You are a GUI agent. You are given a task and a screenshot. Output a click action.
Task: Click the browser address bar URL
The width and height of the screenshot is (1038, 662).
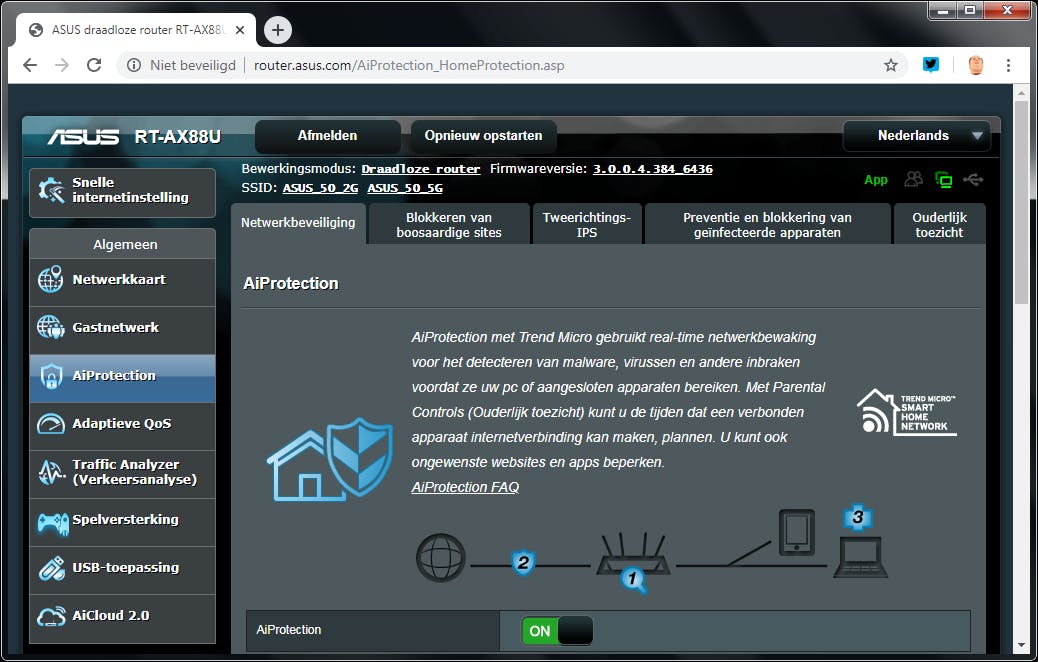tap(409, 65)
